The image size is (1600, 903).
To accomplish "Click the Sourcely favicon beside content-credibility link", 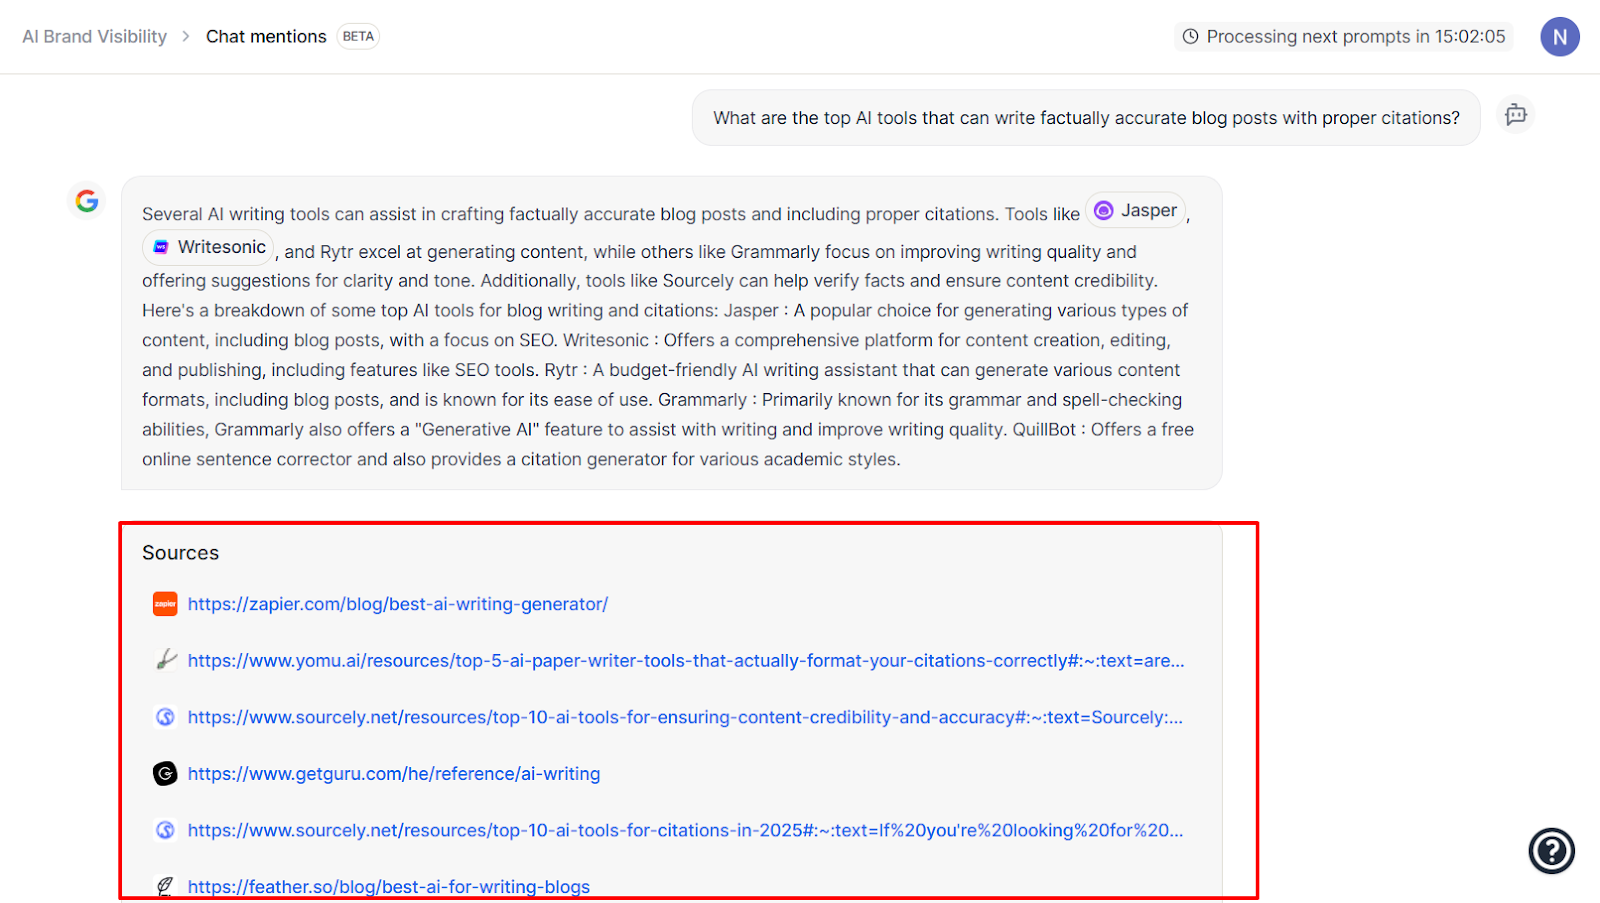I will [x=166, y=717].
